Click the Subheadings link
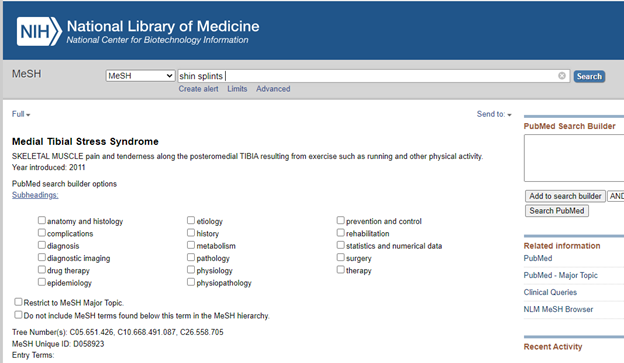The height and width of the screenshot is (363, 624). pyautogui.click(x=35, y=195)
